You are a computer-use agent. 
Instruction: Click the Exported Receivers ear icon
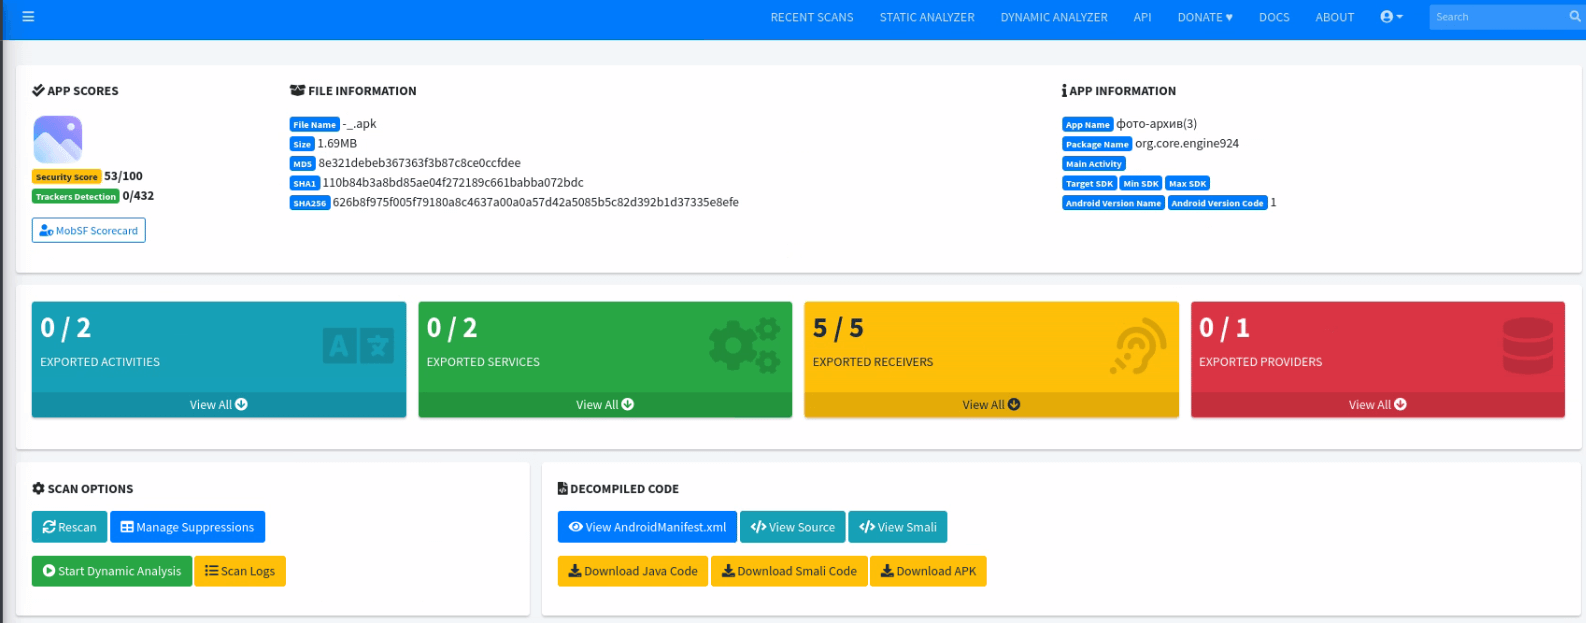click(x=1138, y=346)
